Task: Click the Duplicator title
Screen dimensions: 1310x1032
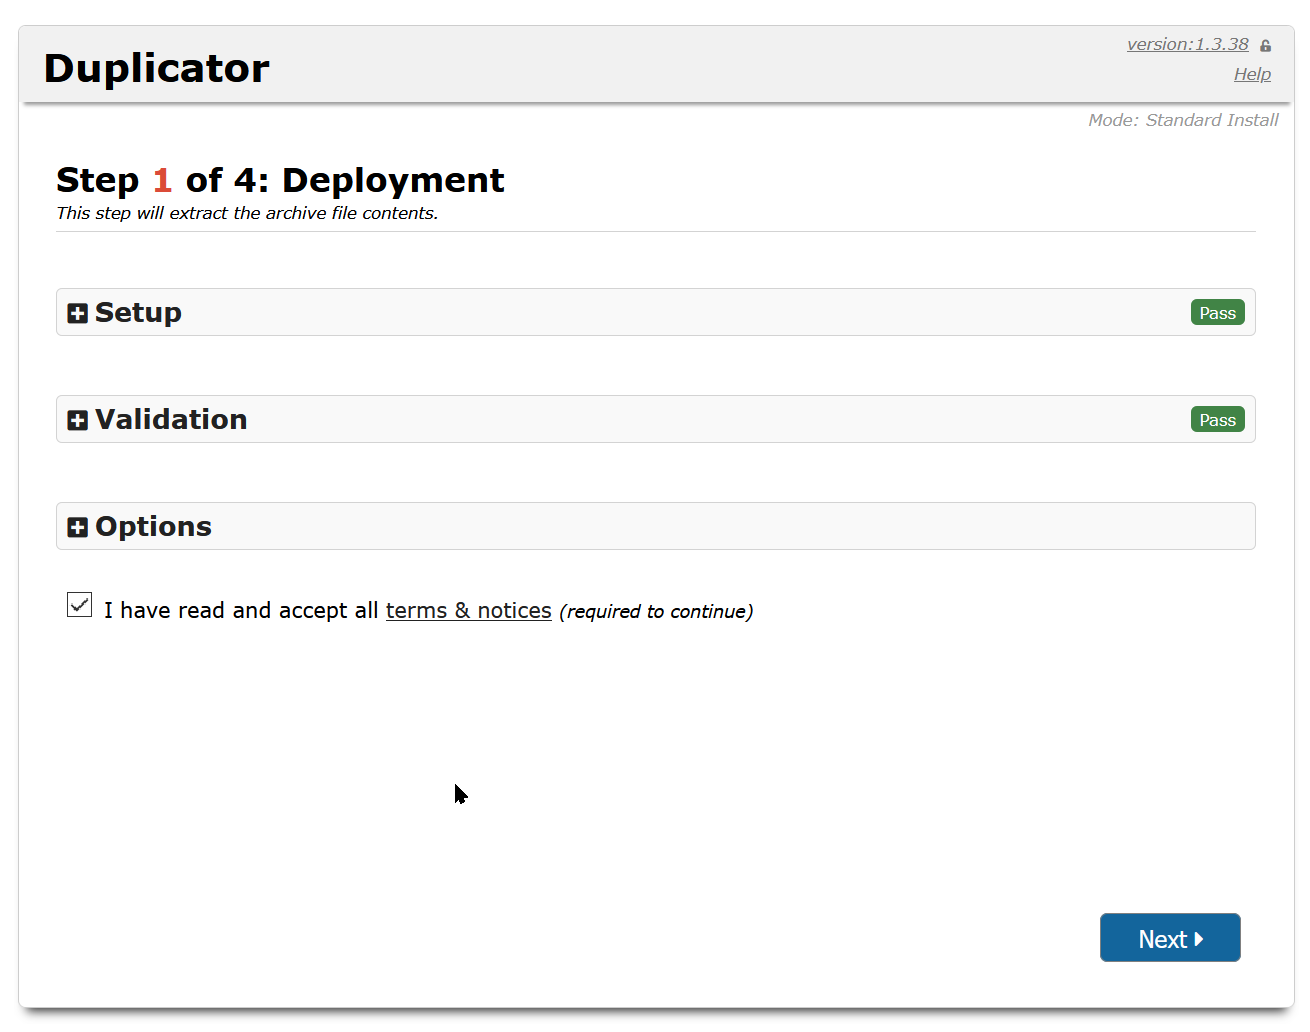Action: pyautogui.click(x=157, y=68)
